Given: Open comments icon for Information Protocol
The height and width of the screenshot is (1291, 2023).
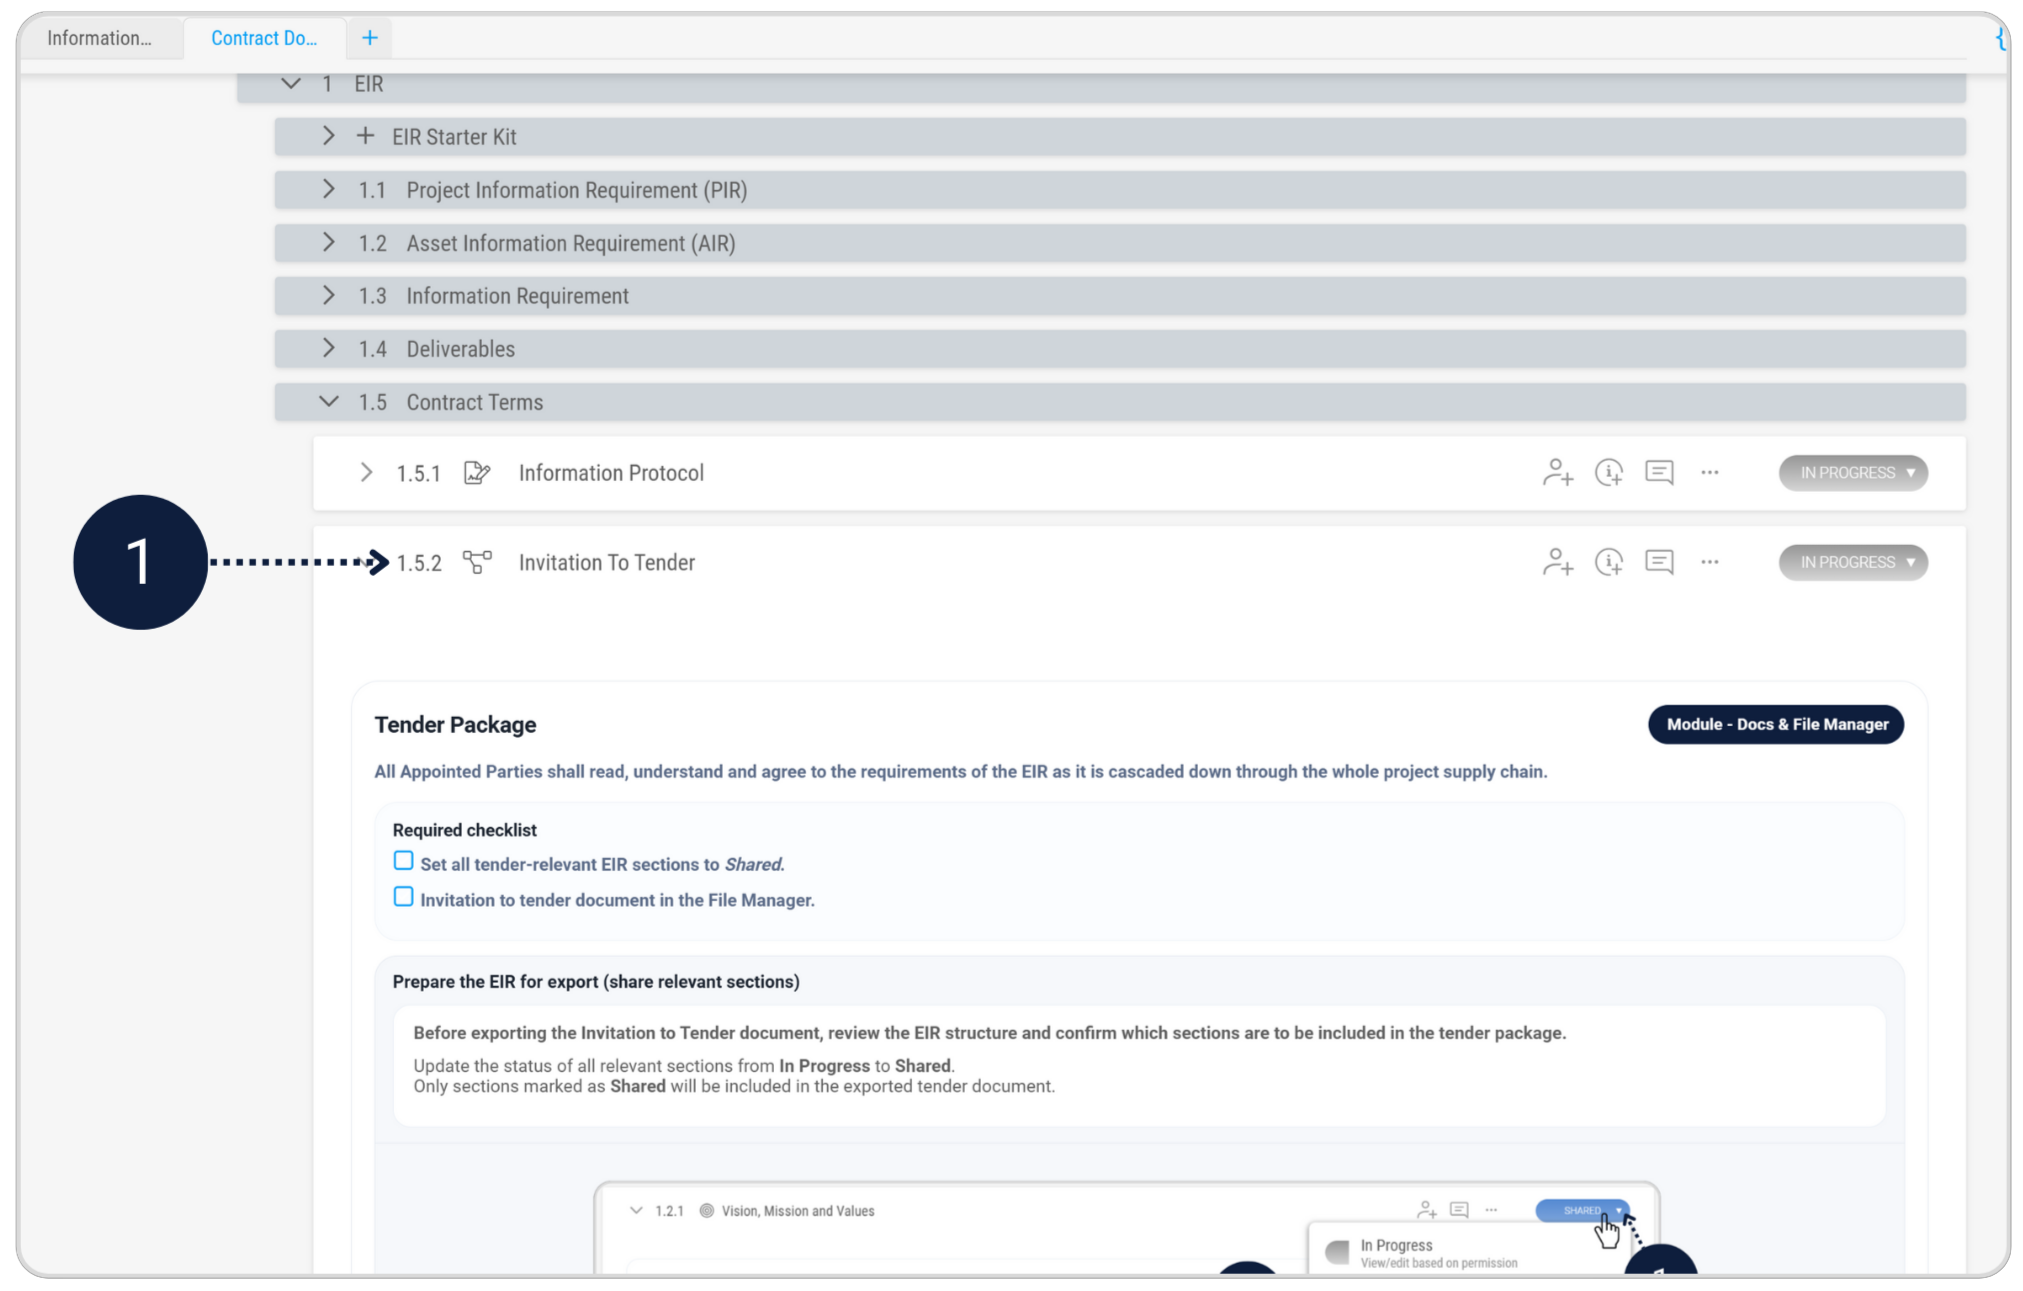Looking at the screenshot, I should (1659, 473).
